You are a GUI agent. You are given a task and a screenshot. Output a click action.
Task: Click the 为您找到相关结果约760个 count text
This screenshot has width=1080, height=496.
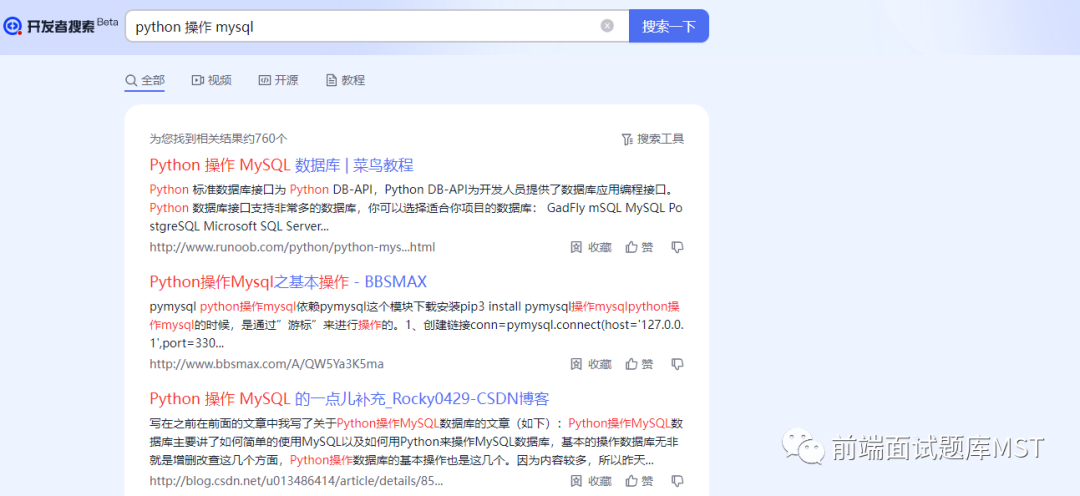pyautogui.click(x=218, y=139)
